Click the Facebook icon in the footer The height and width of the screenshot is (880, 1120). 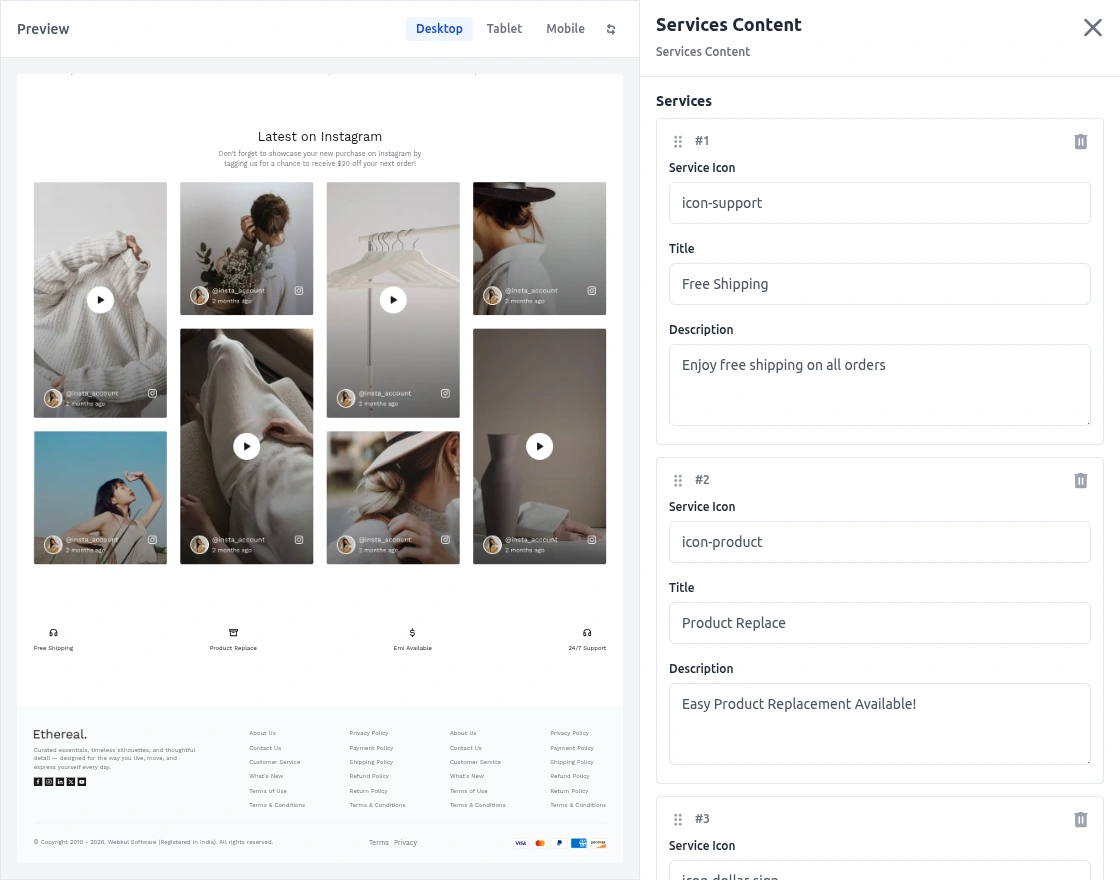(x=38, y=781)
